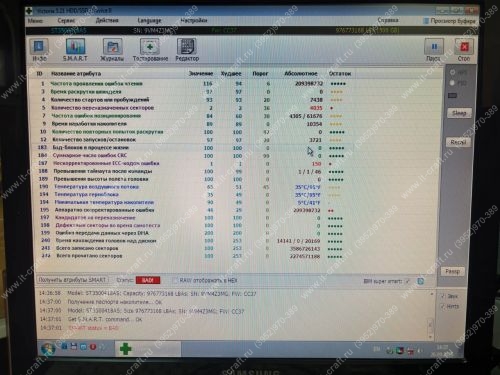Select attribute row 187 uncorrectable ECC errors

(195, 164)
